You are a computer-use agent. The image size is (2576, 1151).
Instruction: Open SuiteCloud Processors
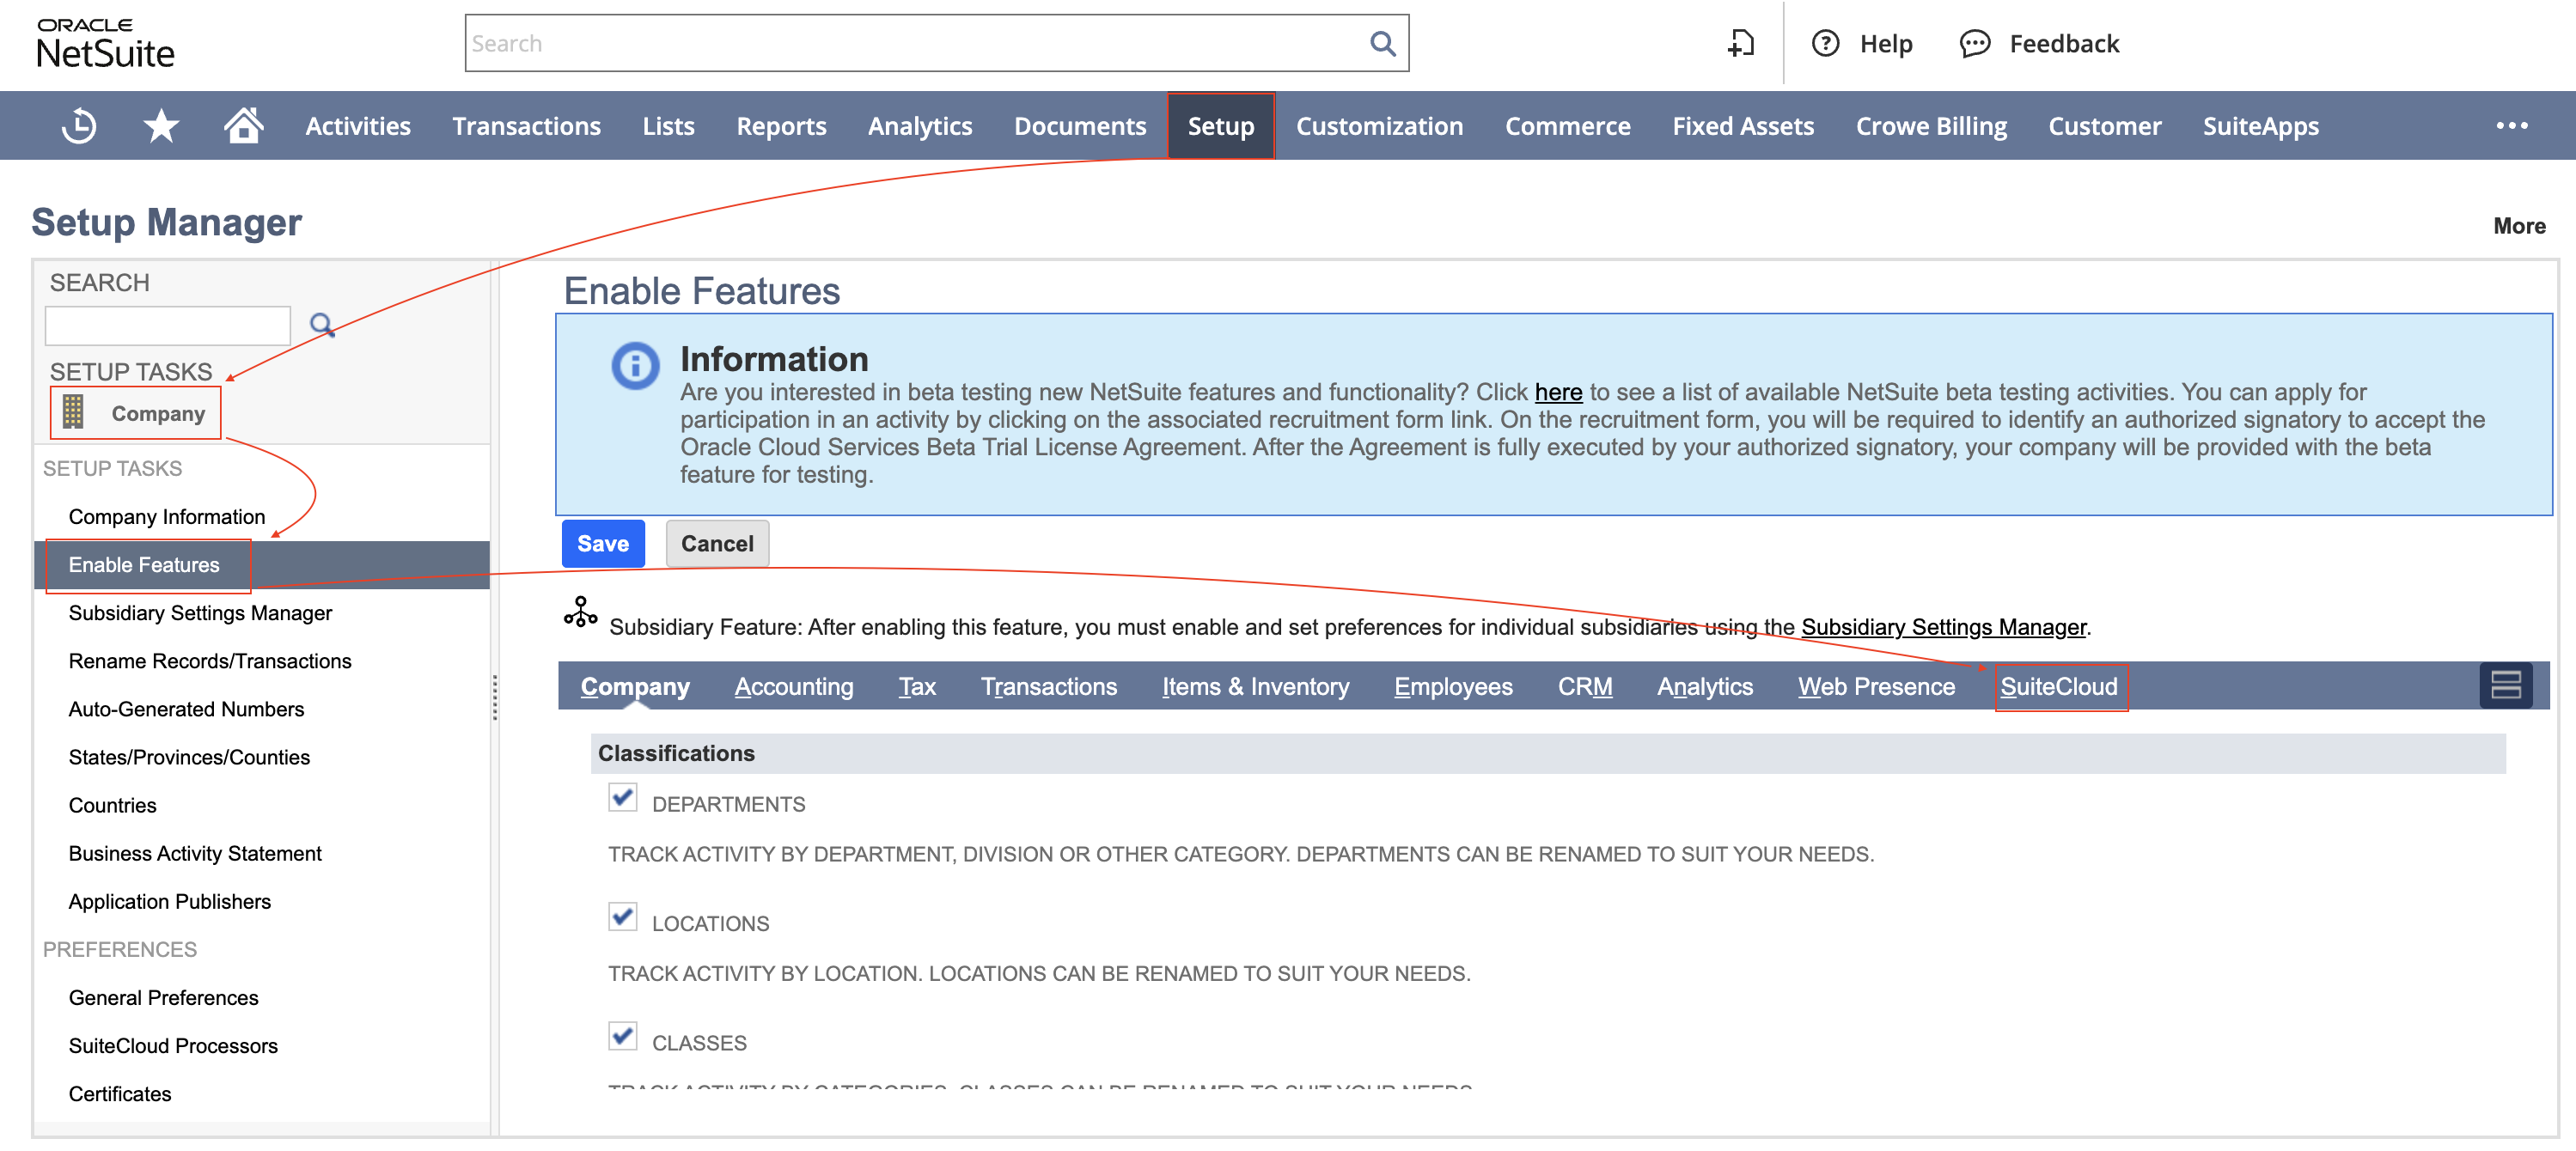click(173, 1045)
